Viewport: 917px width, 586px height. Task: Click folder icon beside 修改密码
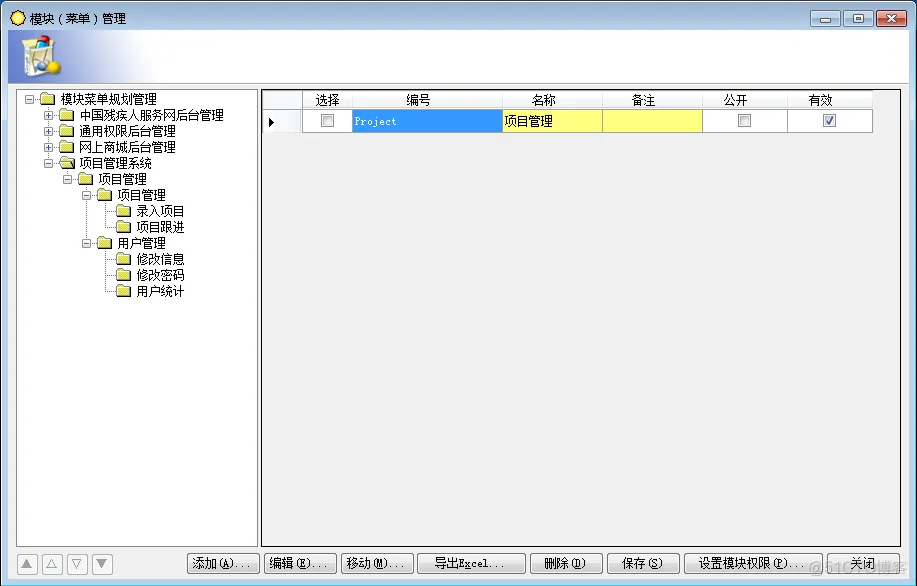[123, 274]
